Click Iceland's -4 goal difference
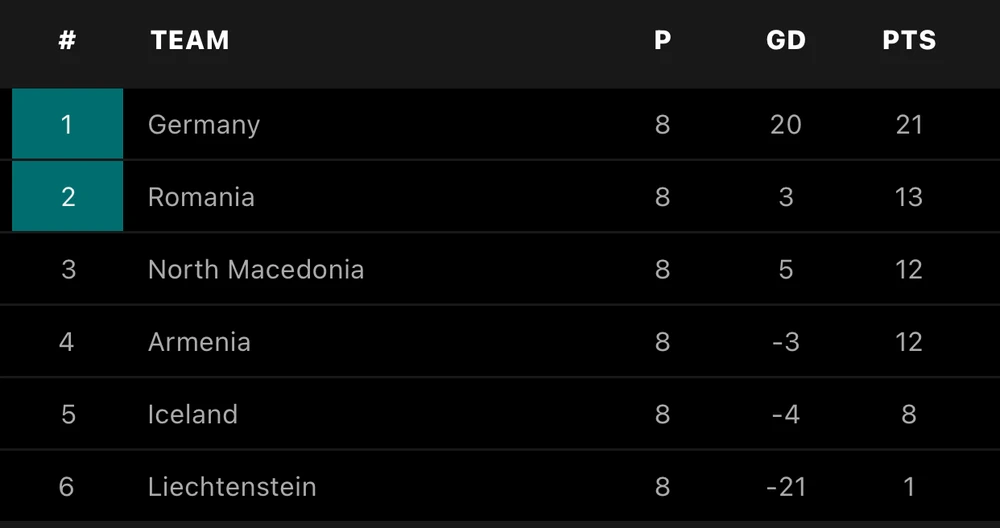The height and width of the screenshot is (528, 1000). (786, 414)
